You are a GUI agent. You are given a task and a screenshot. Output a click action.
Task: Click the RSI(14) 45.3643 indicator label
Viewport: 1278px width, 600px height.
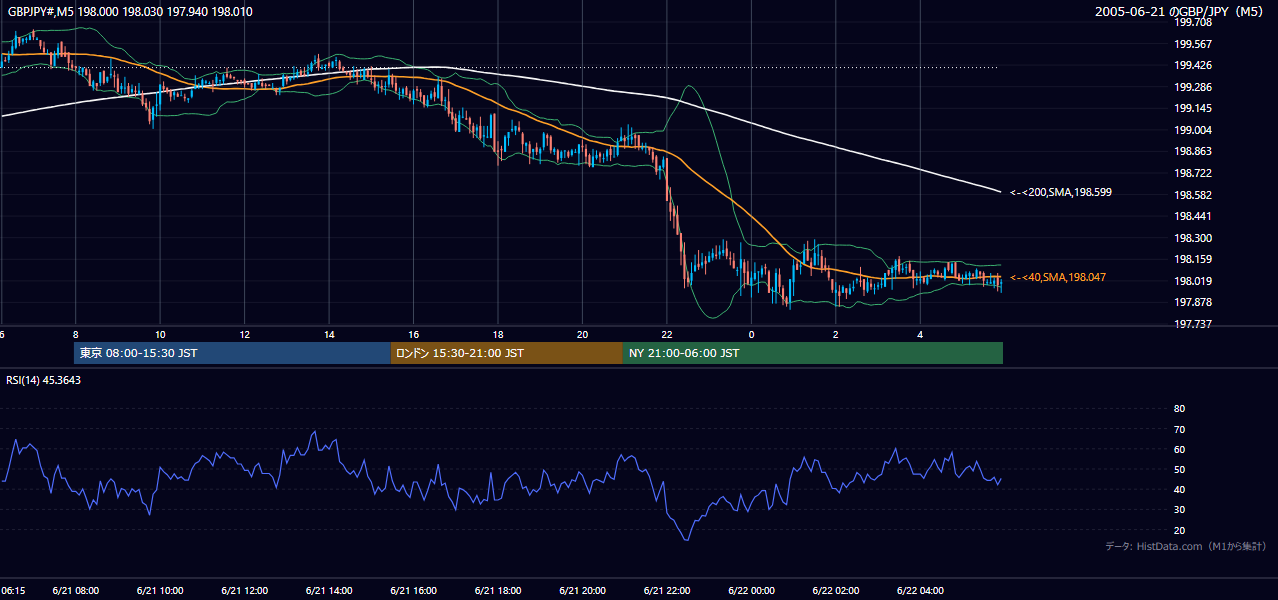[x=43, y=380]
